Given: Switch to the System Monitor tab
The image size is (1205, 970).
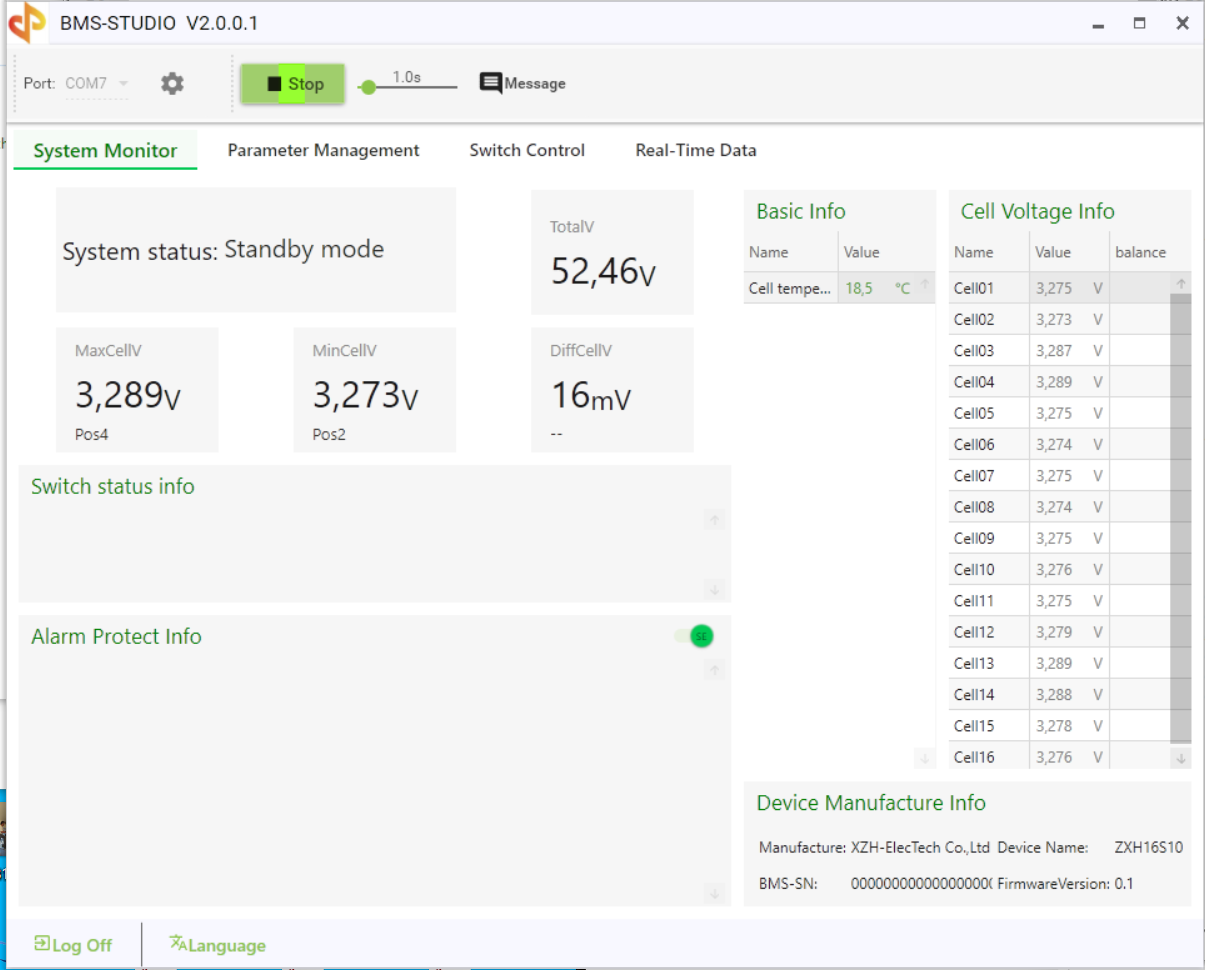Looking at the screenshot, I should point(105,151).
